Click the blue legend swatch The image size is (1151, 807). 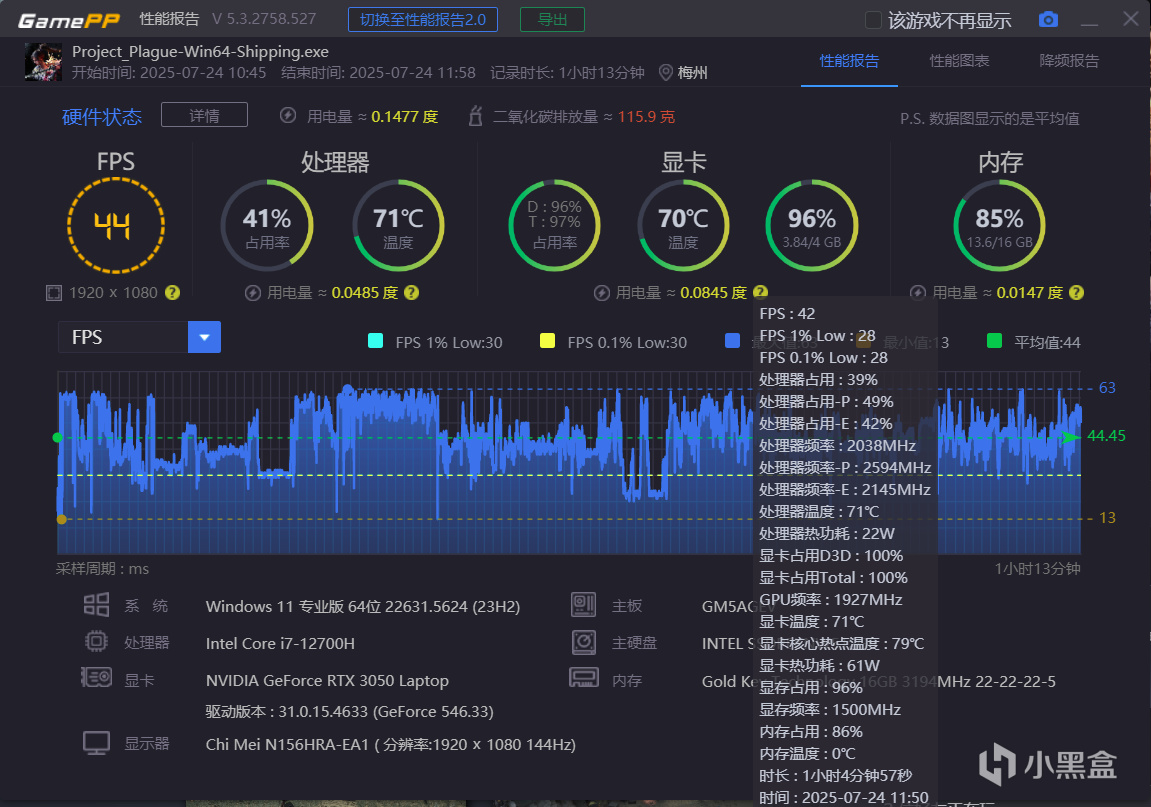732,341
